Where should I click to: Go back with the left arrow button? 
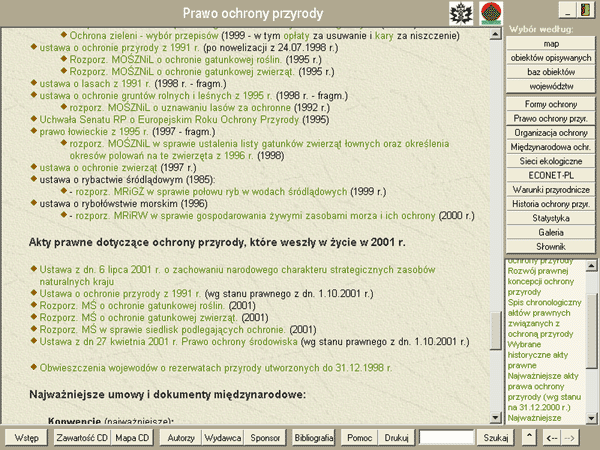(x=551, y=438)
